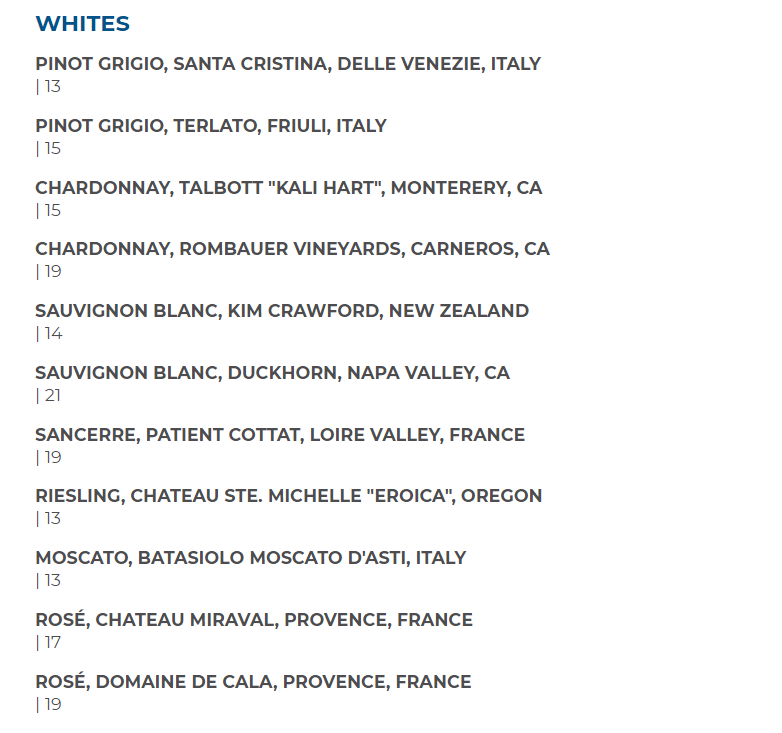Screen dimensions: 782x733
Task: Select Chardonnay Talbott "Kali Hart" entry
Action: click(288, 188)
